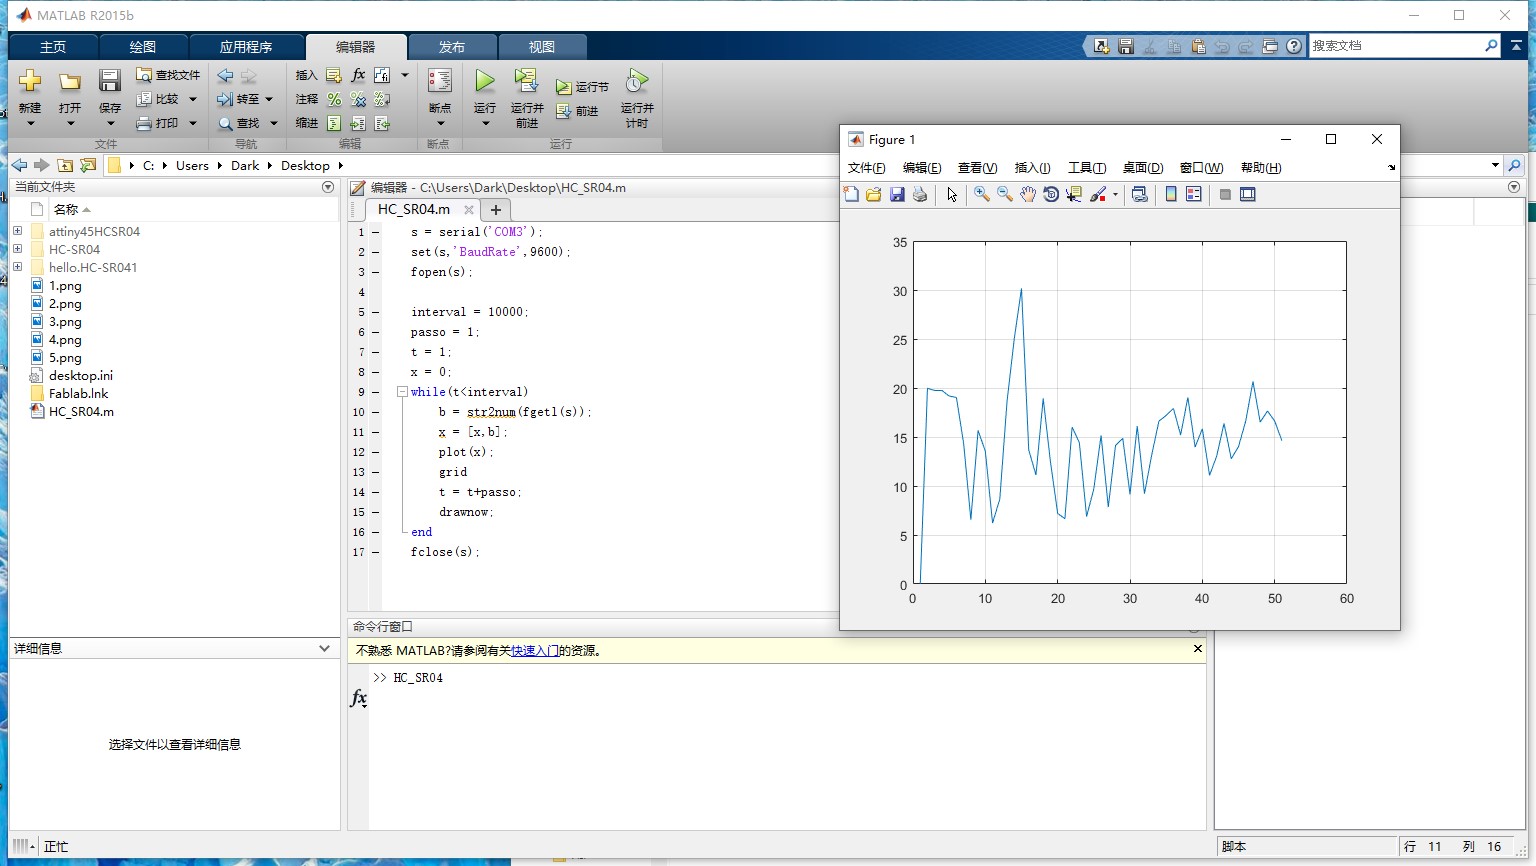Click 运行并计时 (Run and Time) icon
This screenshot has height=866, width=1536.
pos(637,80)
